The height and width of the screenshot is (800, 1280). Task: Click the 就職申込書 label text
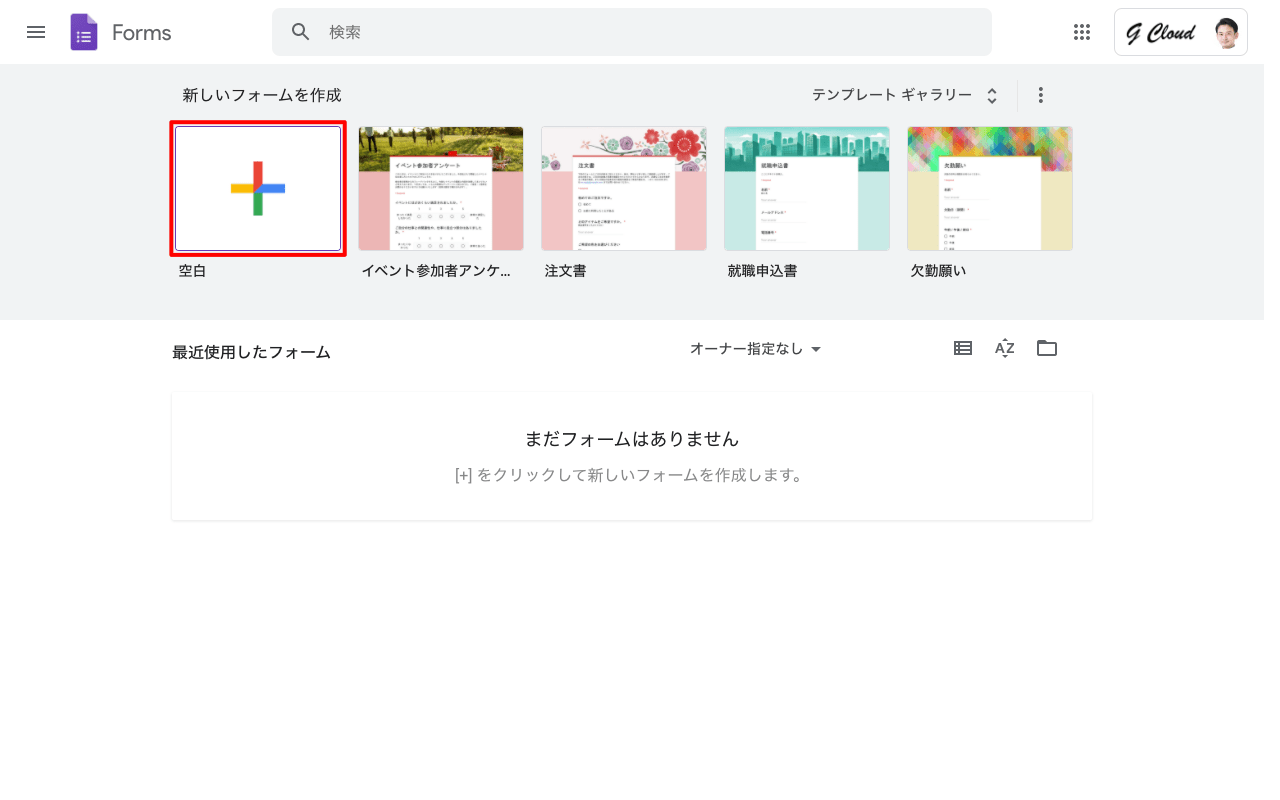pyautogui.click(x=763, y=271)
